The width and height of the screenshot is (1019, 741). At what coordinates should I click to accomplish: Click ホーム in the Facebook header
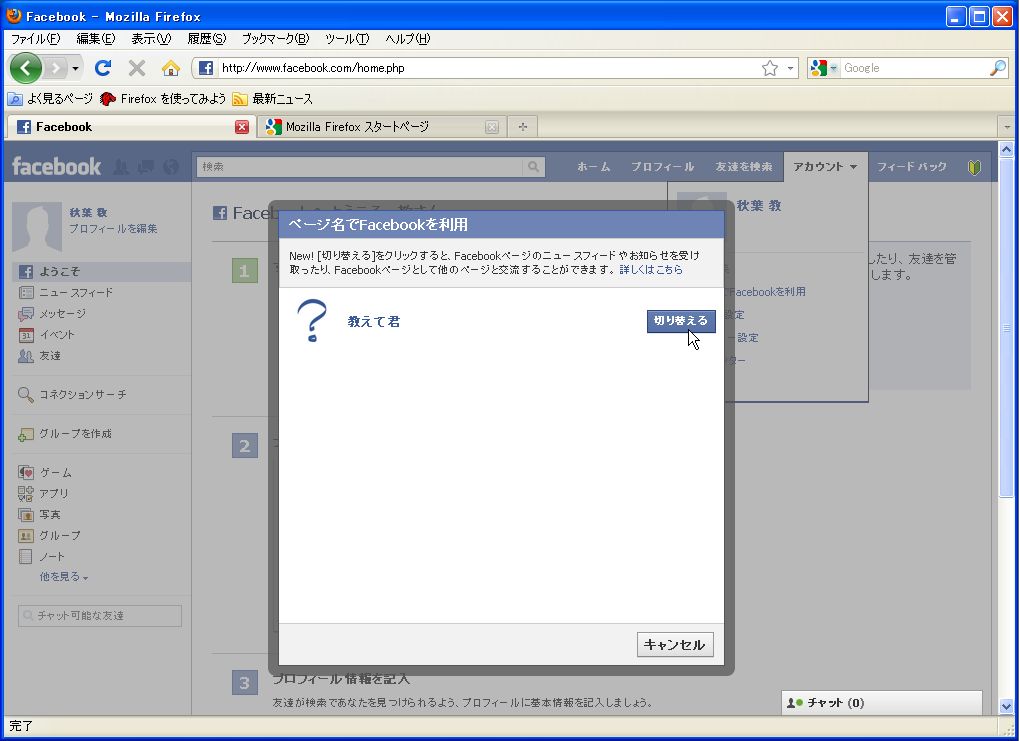(593, 166)
